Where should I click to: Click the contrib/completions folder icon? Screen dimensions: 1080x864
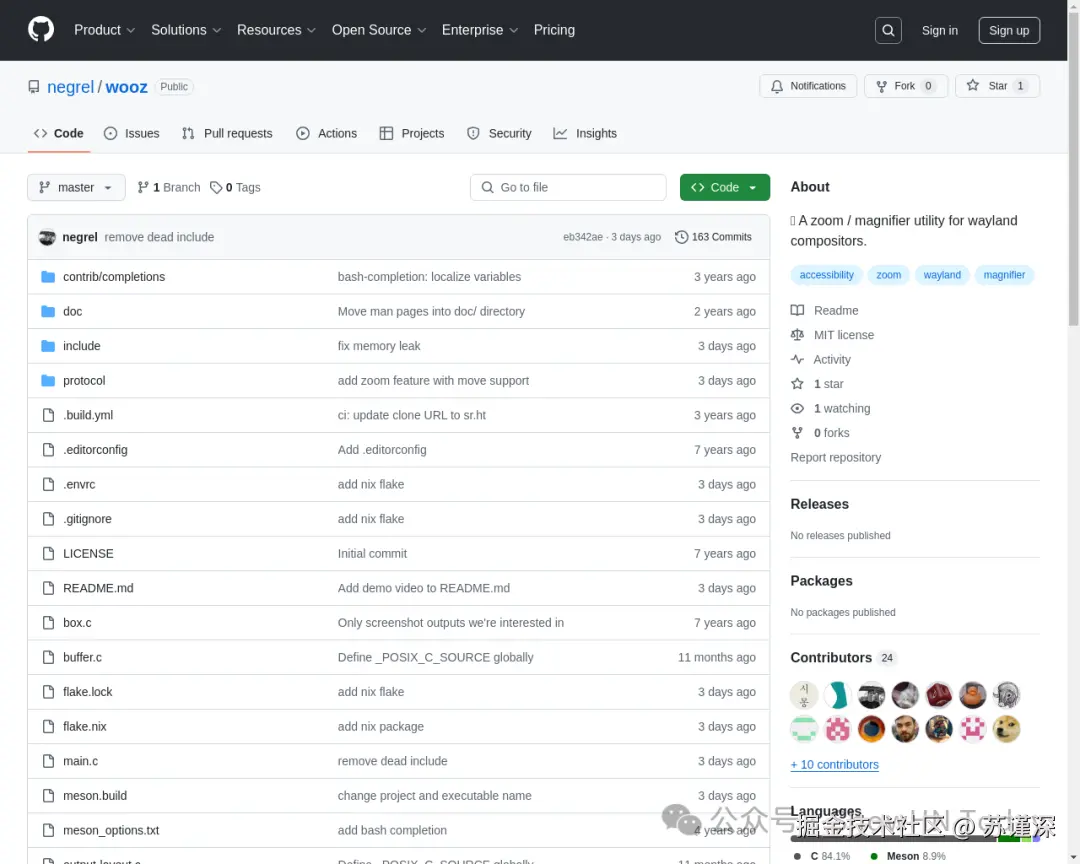(x=48, y=277)
